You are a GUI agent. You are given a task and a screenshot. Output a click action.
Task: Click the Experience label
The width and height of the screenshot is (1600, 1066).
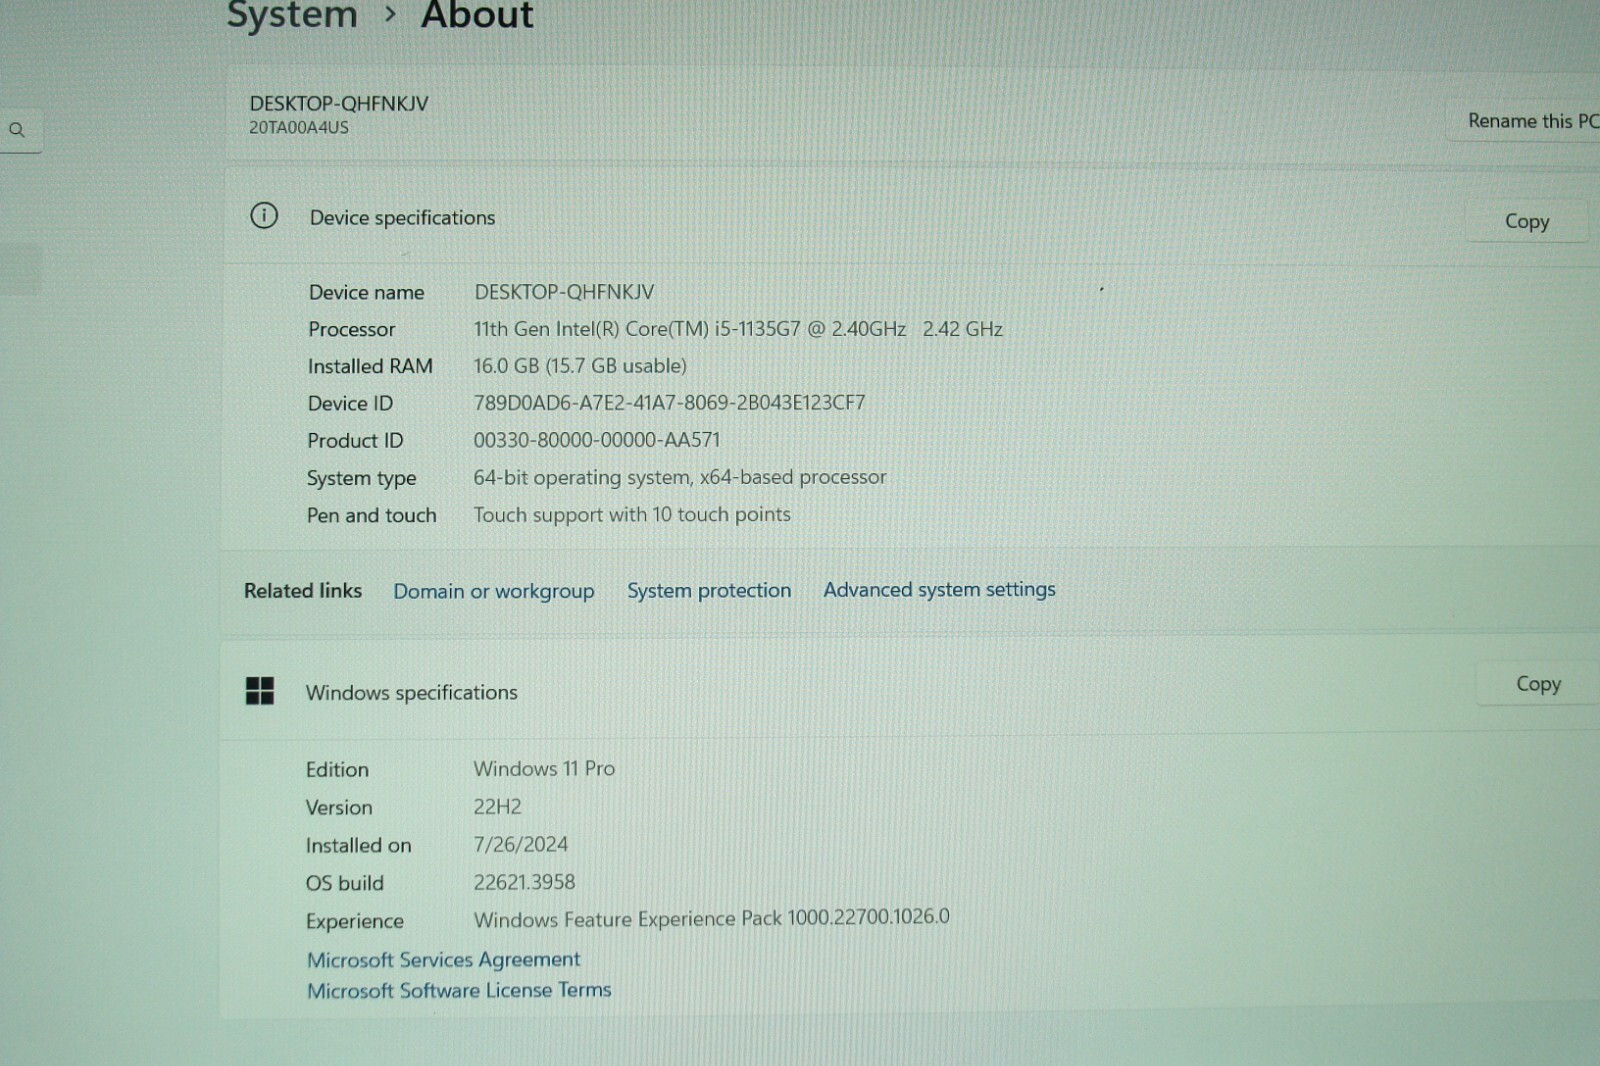(x=354, y=921)
